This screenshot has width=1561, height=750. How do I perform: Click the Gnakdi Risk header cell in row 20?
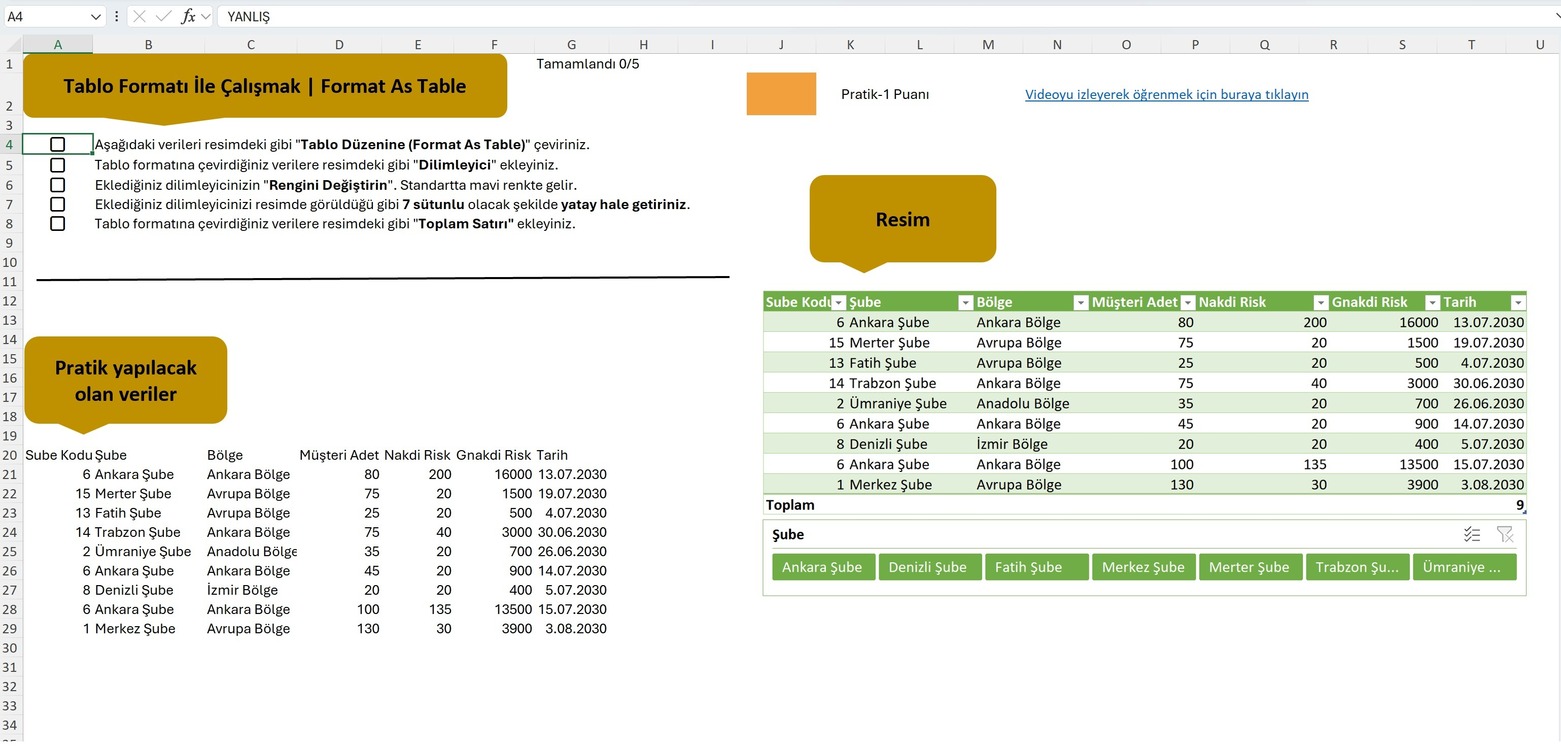pyautogui.click(x=494, y=455)
